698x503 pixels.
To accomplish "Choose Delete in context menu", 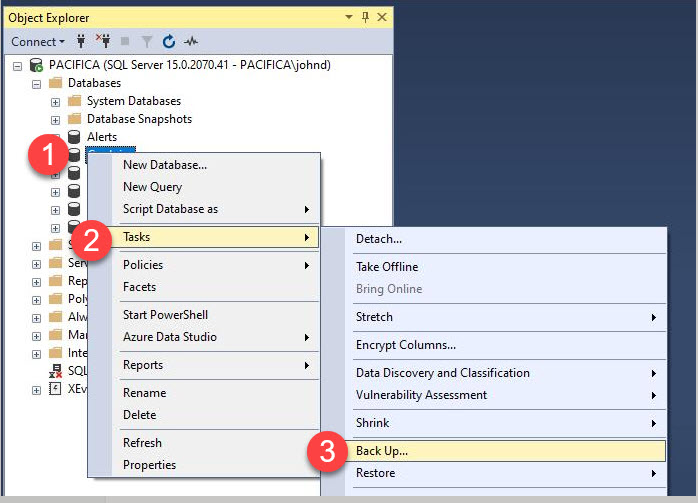I will point(215,415).
